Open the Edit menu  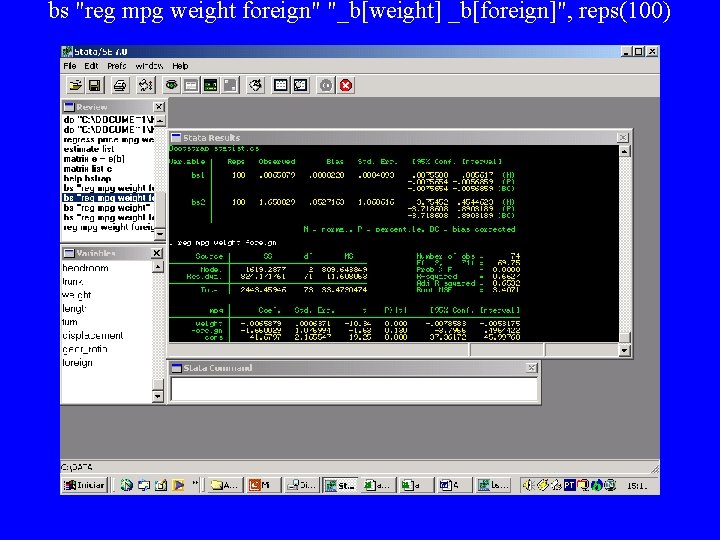[x=91, y=66]
